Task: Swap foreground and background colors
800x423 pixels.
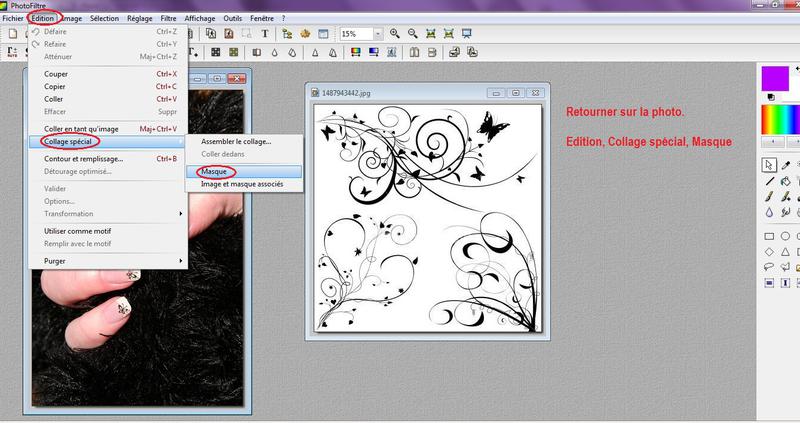Action: (770, 97)
